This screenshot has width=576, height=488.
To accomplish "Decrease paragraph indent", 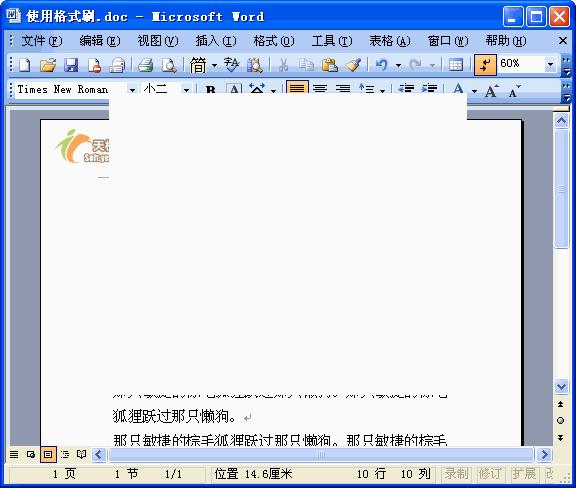I will 406,89.
